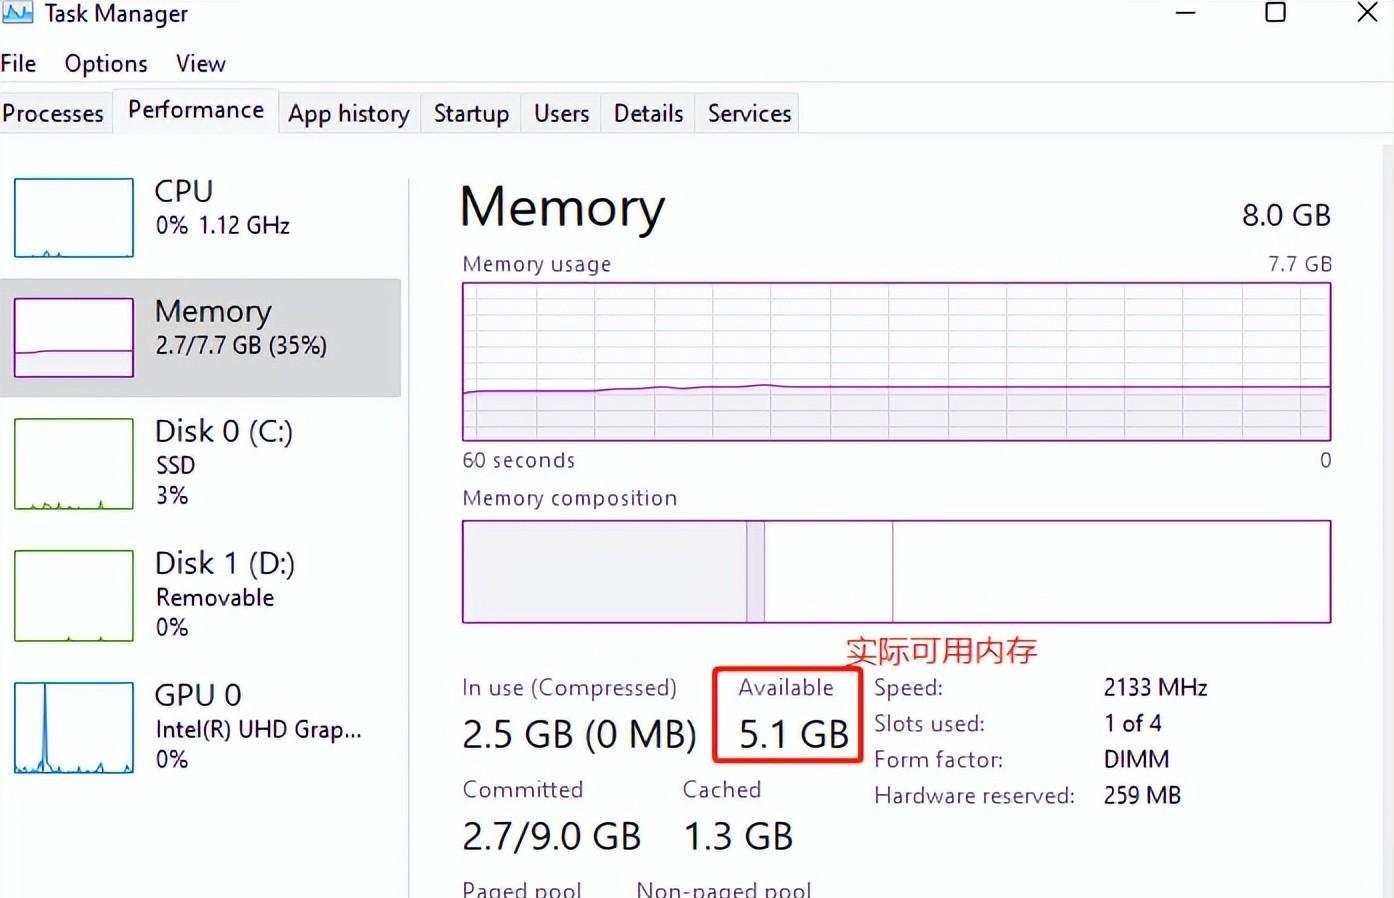This screenshot has width=1394, height=898.
Task: Click the Memory composition bar
Action: [x=896, y=571]
